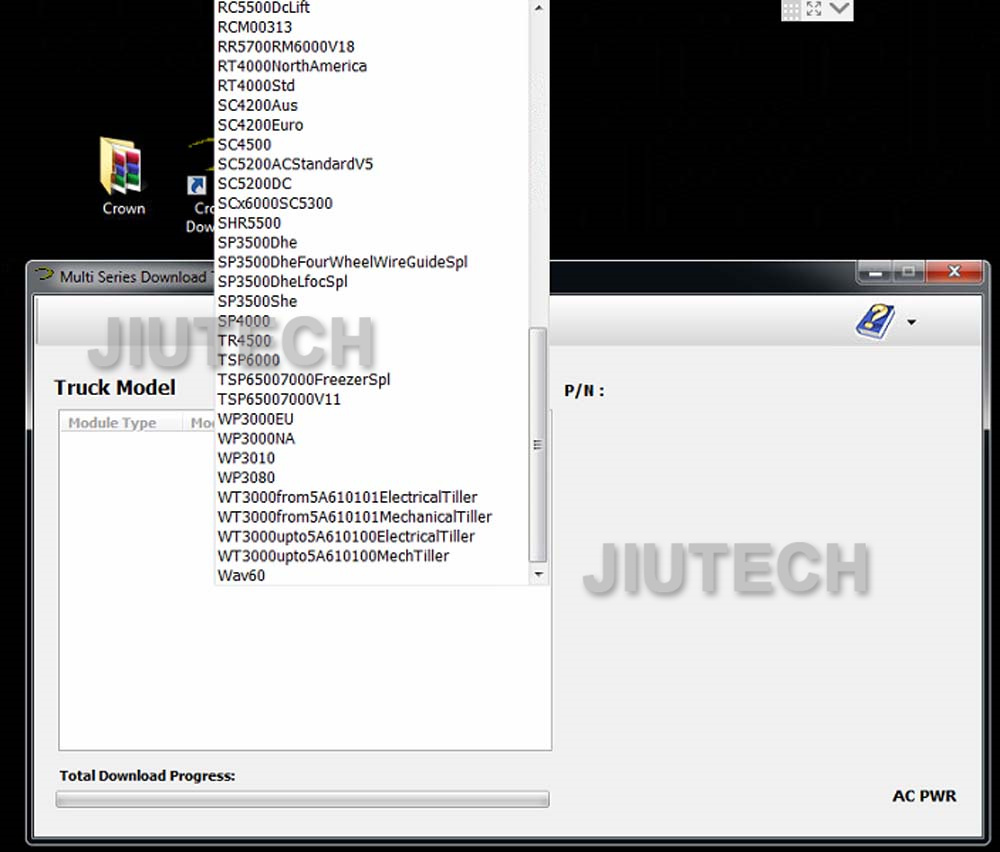Click the grid view icon at top
The image size is (1000, 852).
pos(790,9)
